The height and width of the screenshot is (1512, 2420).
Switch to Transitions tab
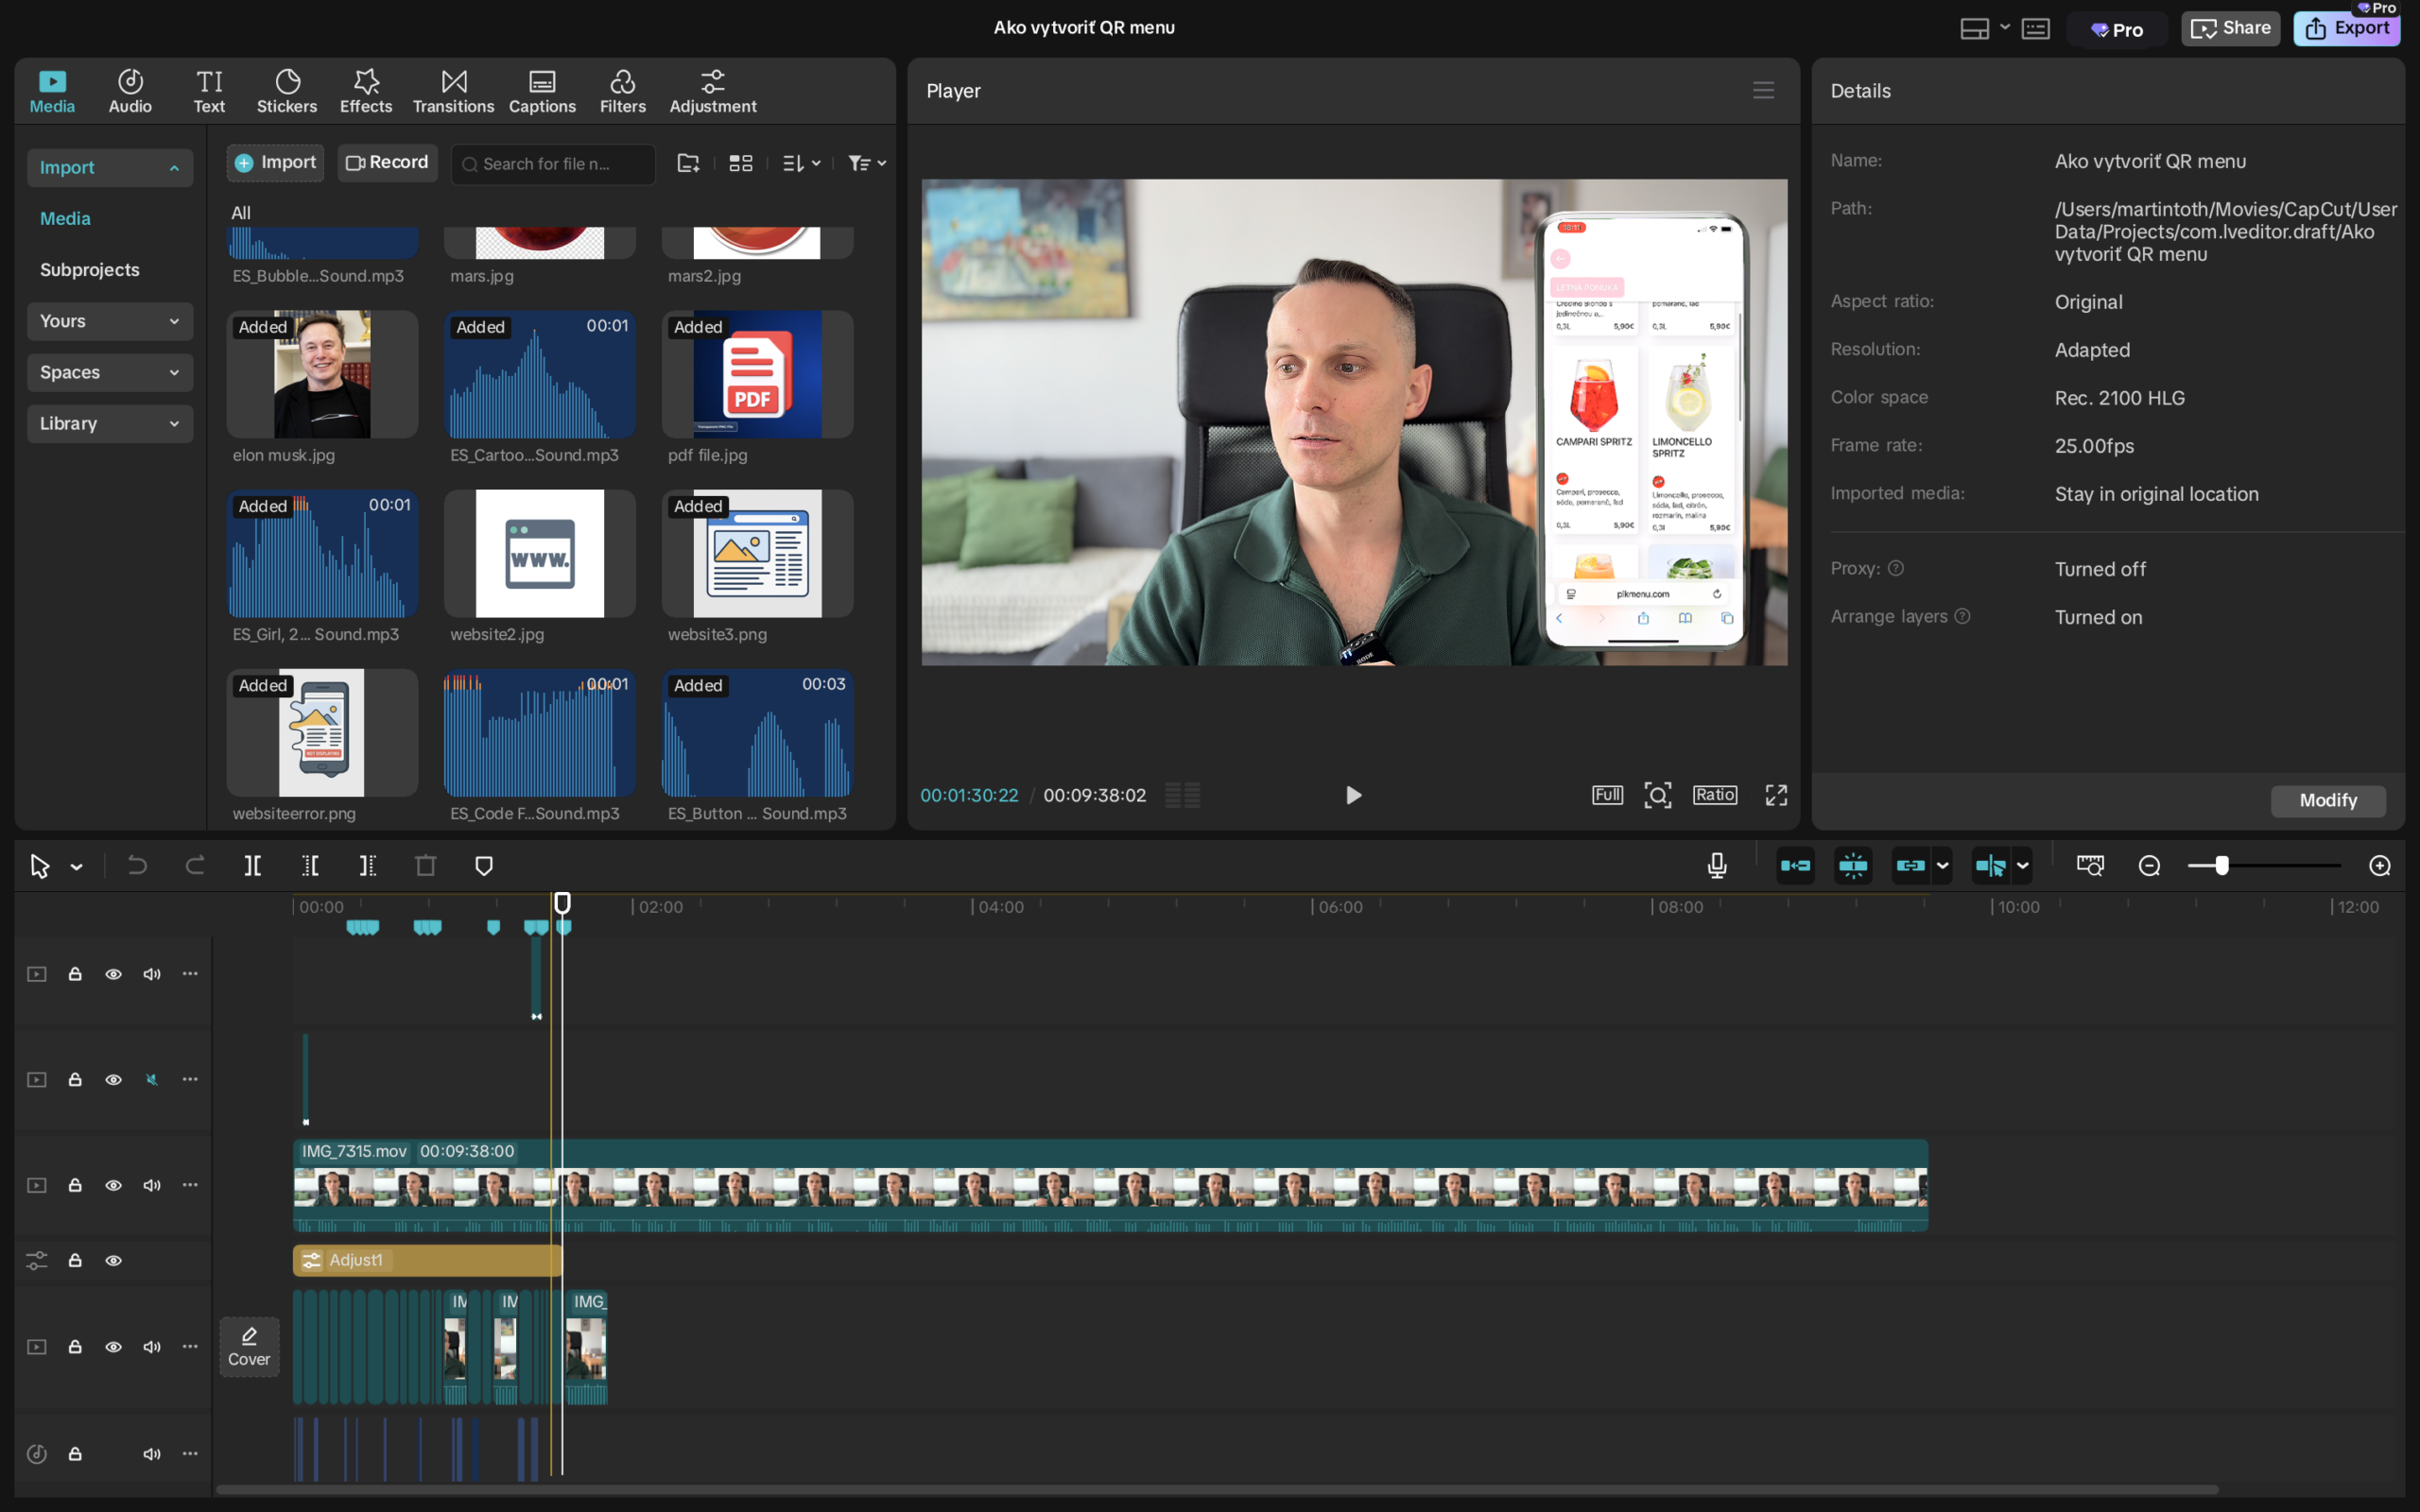pyautogui.click(x=454, y=91)
